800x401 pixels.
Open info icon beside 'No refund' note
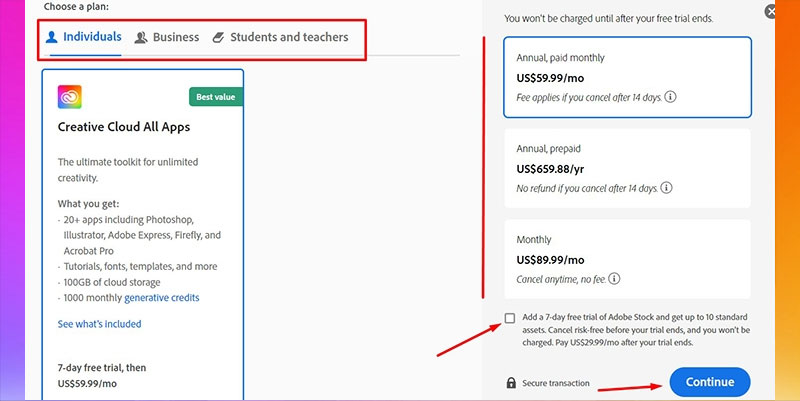click(666, 187)
